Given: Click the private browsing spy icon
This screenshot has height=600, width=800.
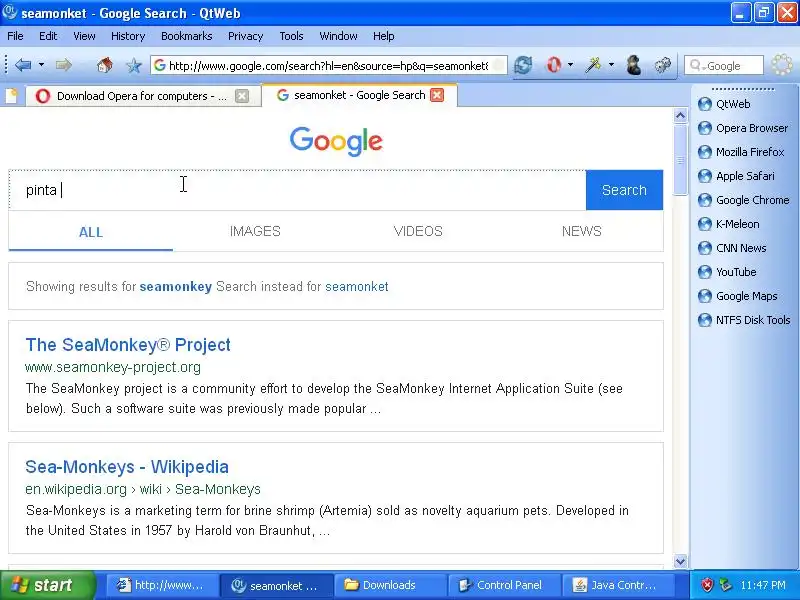Looking at the screenshot, I should point(634,65).
